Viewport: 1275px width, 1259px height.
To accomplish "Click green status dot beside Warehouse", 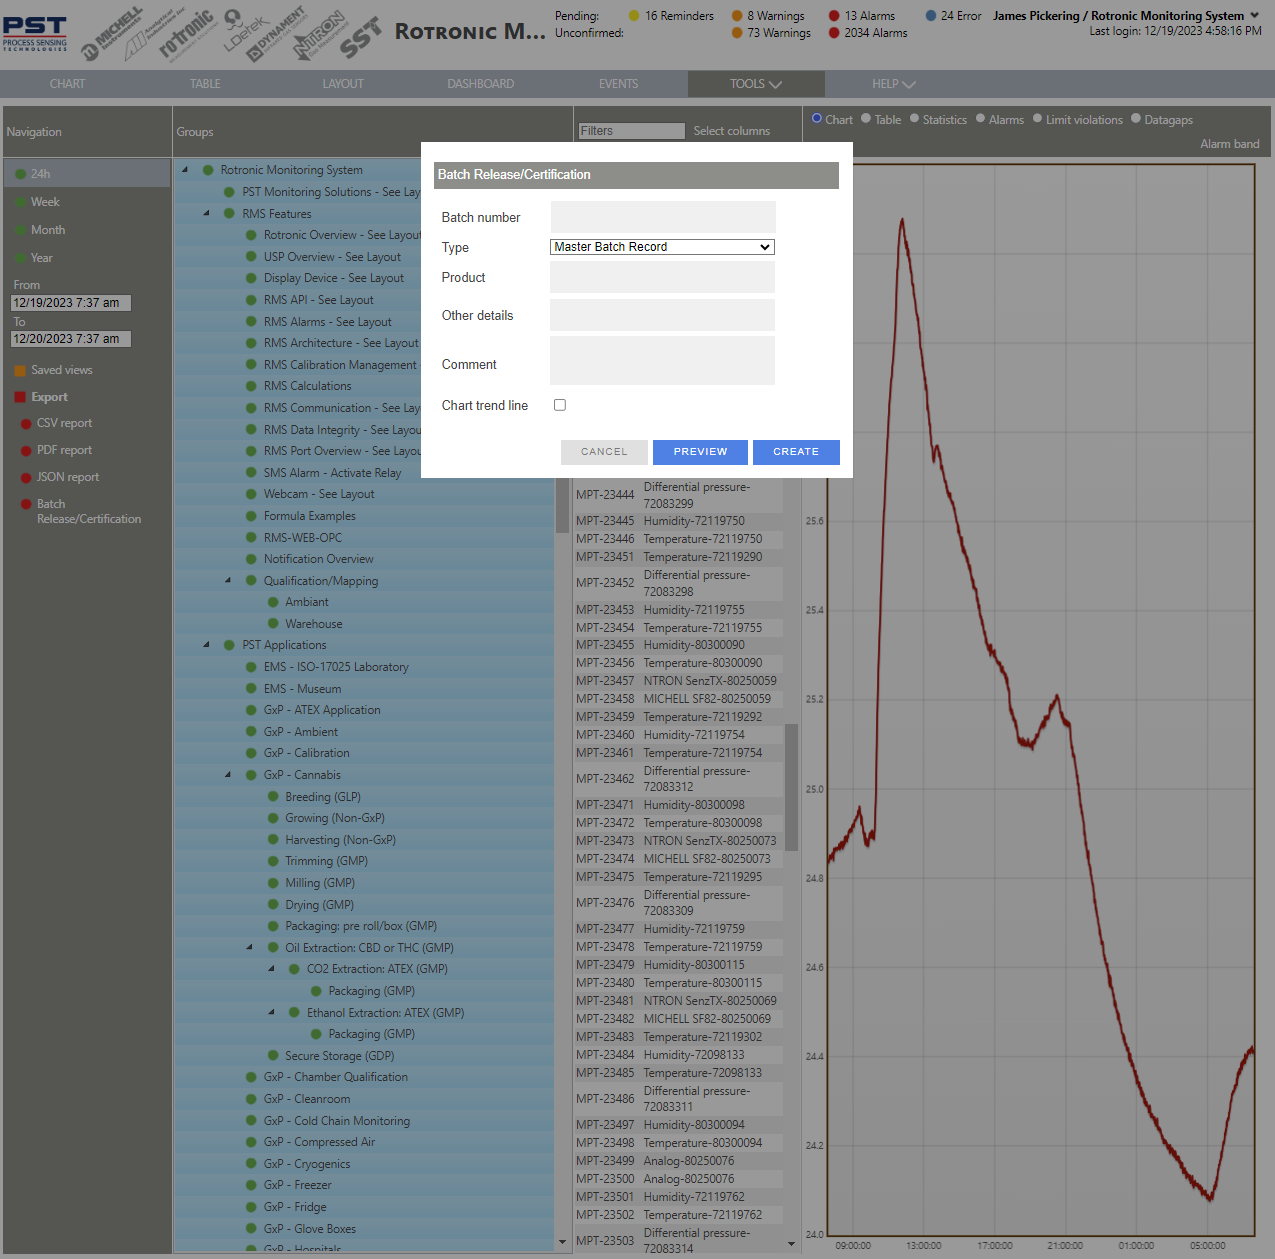I will click(273, 624).
